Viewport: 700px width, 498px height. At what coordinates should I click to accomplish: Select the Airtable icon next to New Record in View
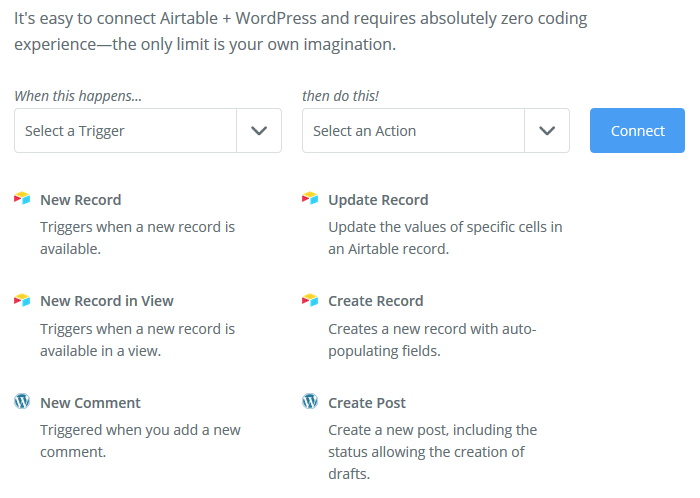coord(22,300)
